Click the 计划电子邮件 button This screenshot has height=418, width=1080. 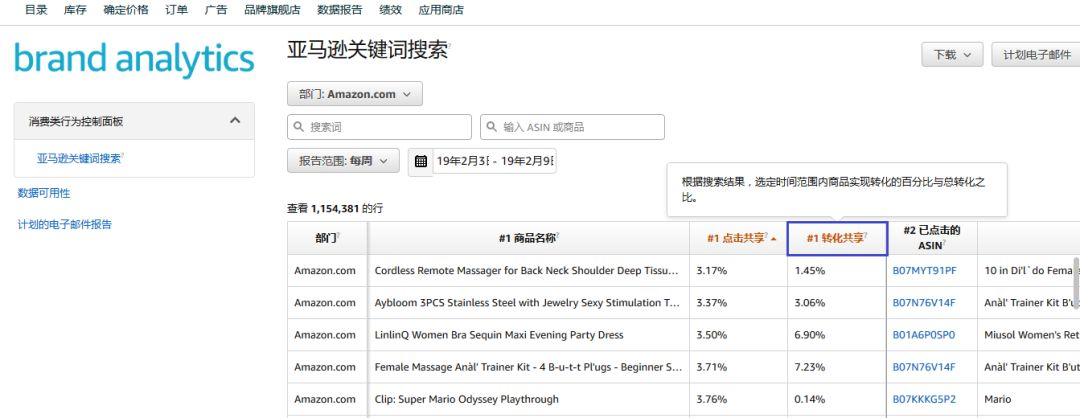click(x=1037, y=54)
